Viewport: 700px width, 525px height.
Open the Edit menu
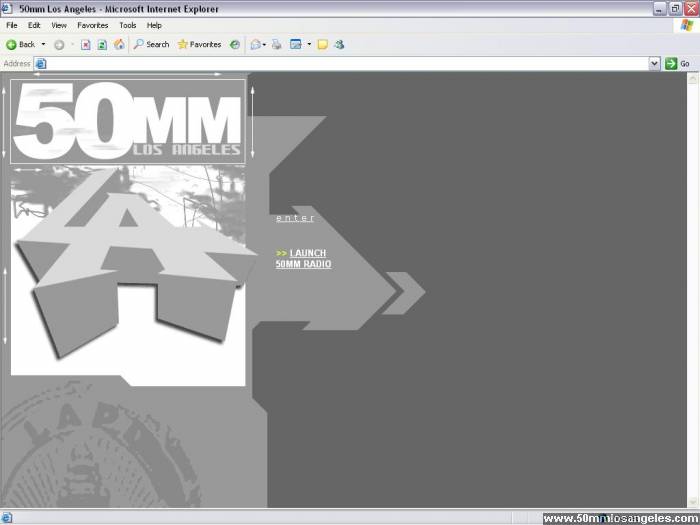tap(34, 25)
